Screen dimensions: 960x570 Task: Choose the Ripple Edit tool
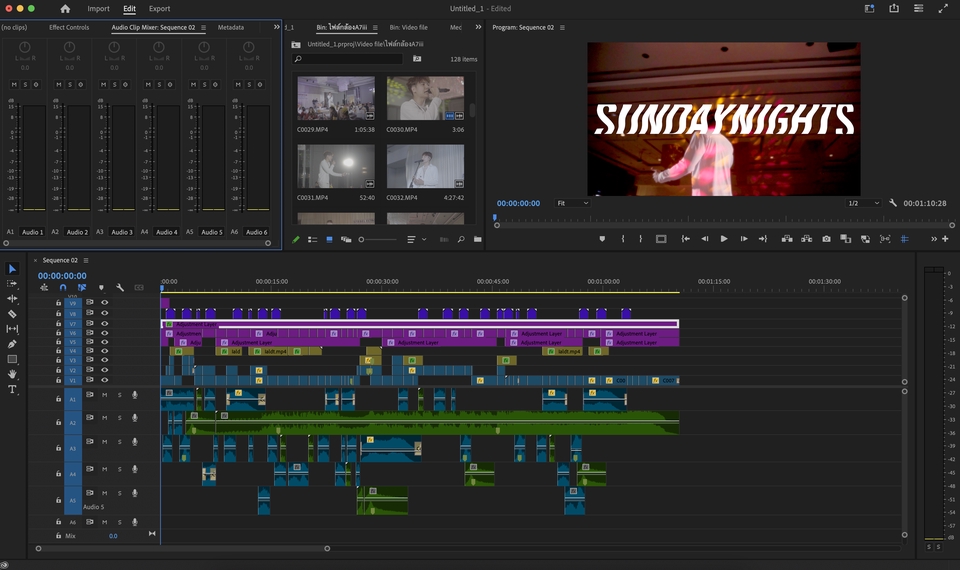pyautogui.click(x=12, y=299)
